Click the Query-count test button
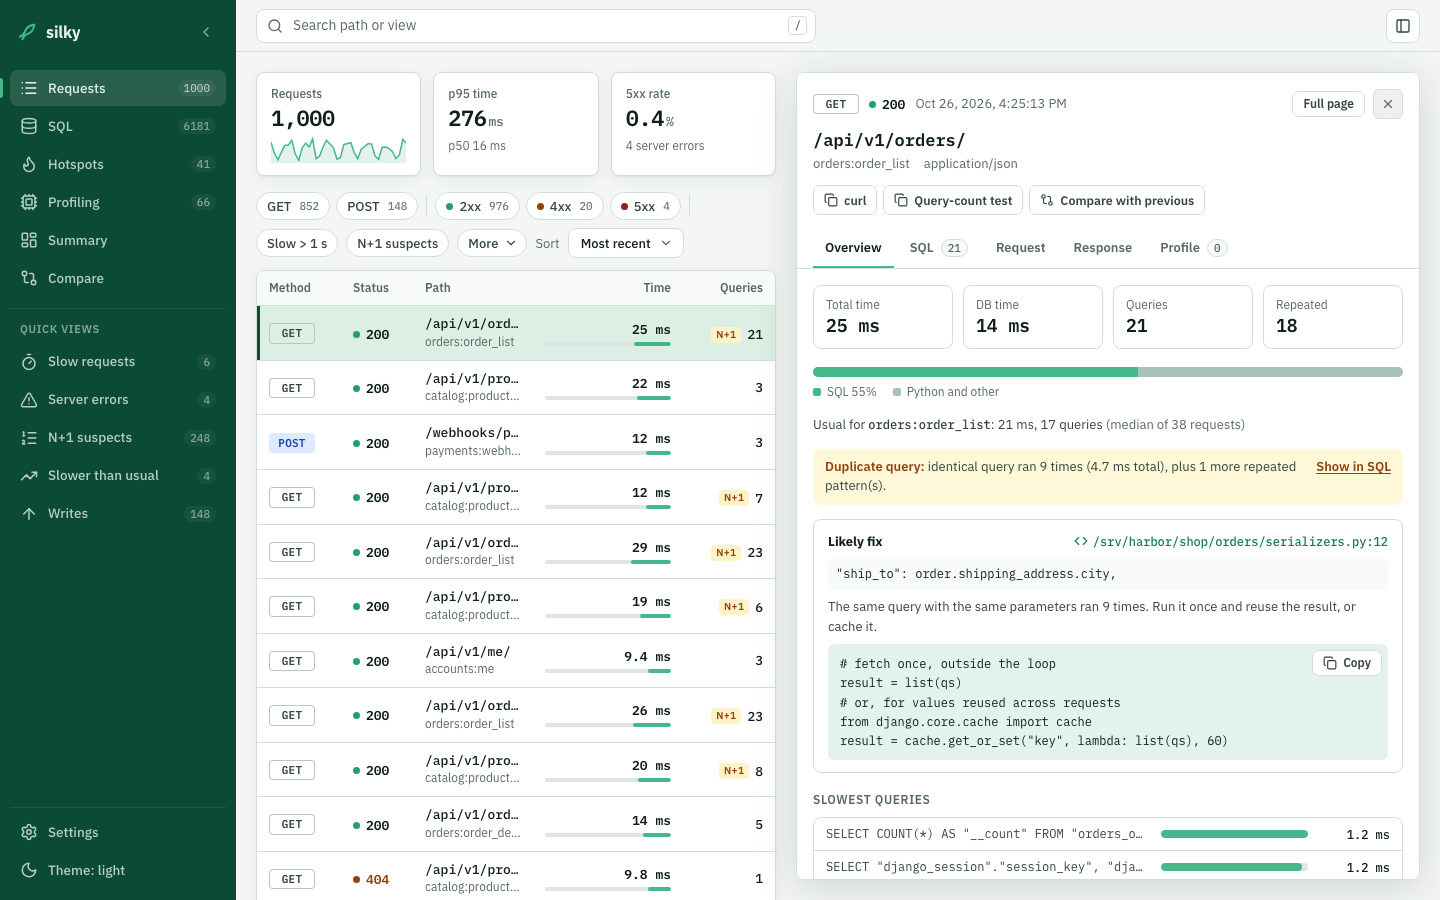Screen dimensions: 1440x900 tap(953, 200)
